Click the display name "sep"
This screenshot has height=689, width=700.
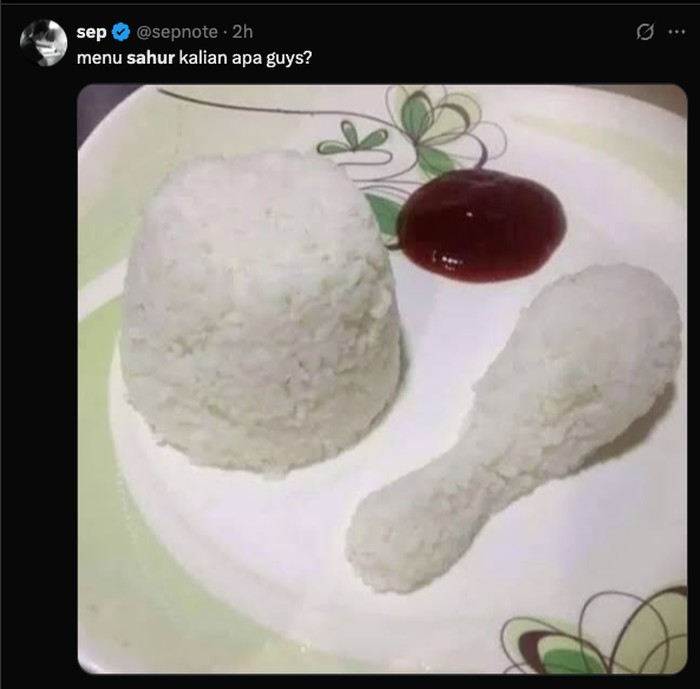91,33
